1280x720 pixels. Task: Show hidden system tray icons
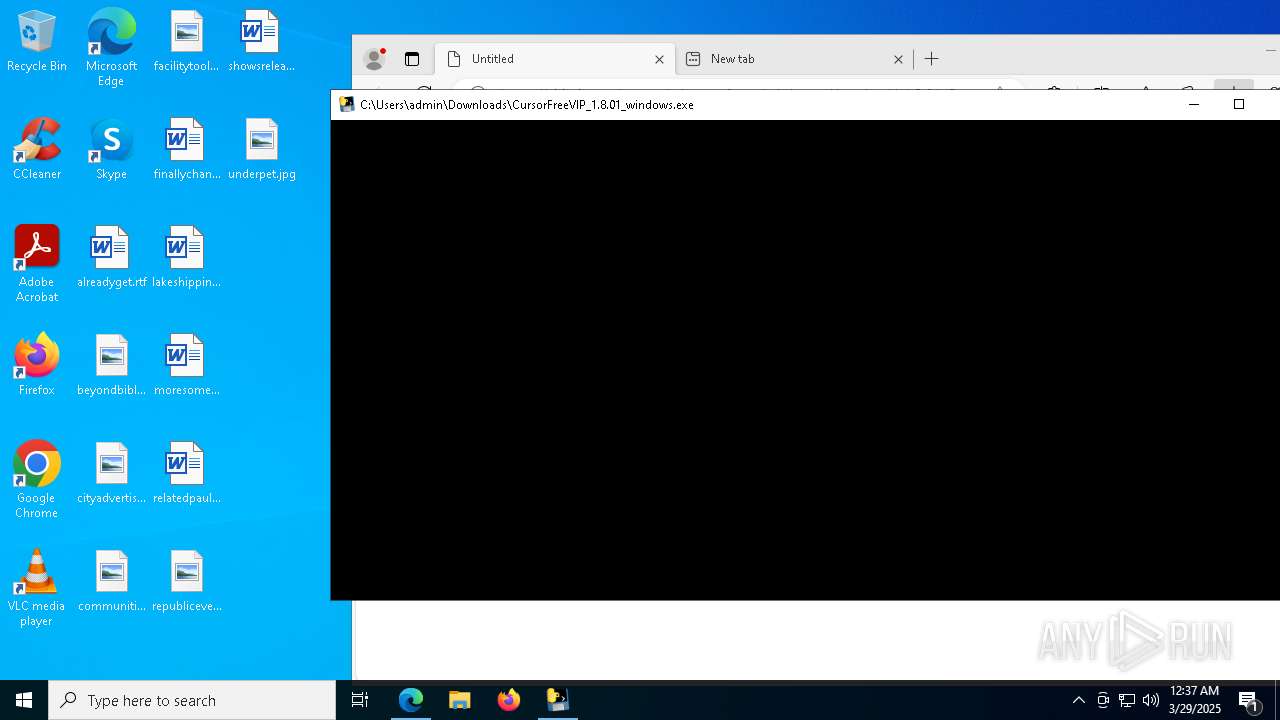[x=1078, y=700]
